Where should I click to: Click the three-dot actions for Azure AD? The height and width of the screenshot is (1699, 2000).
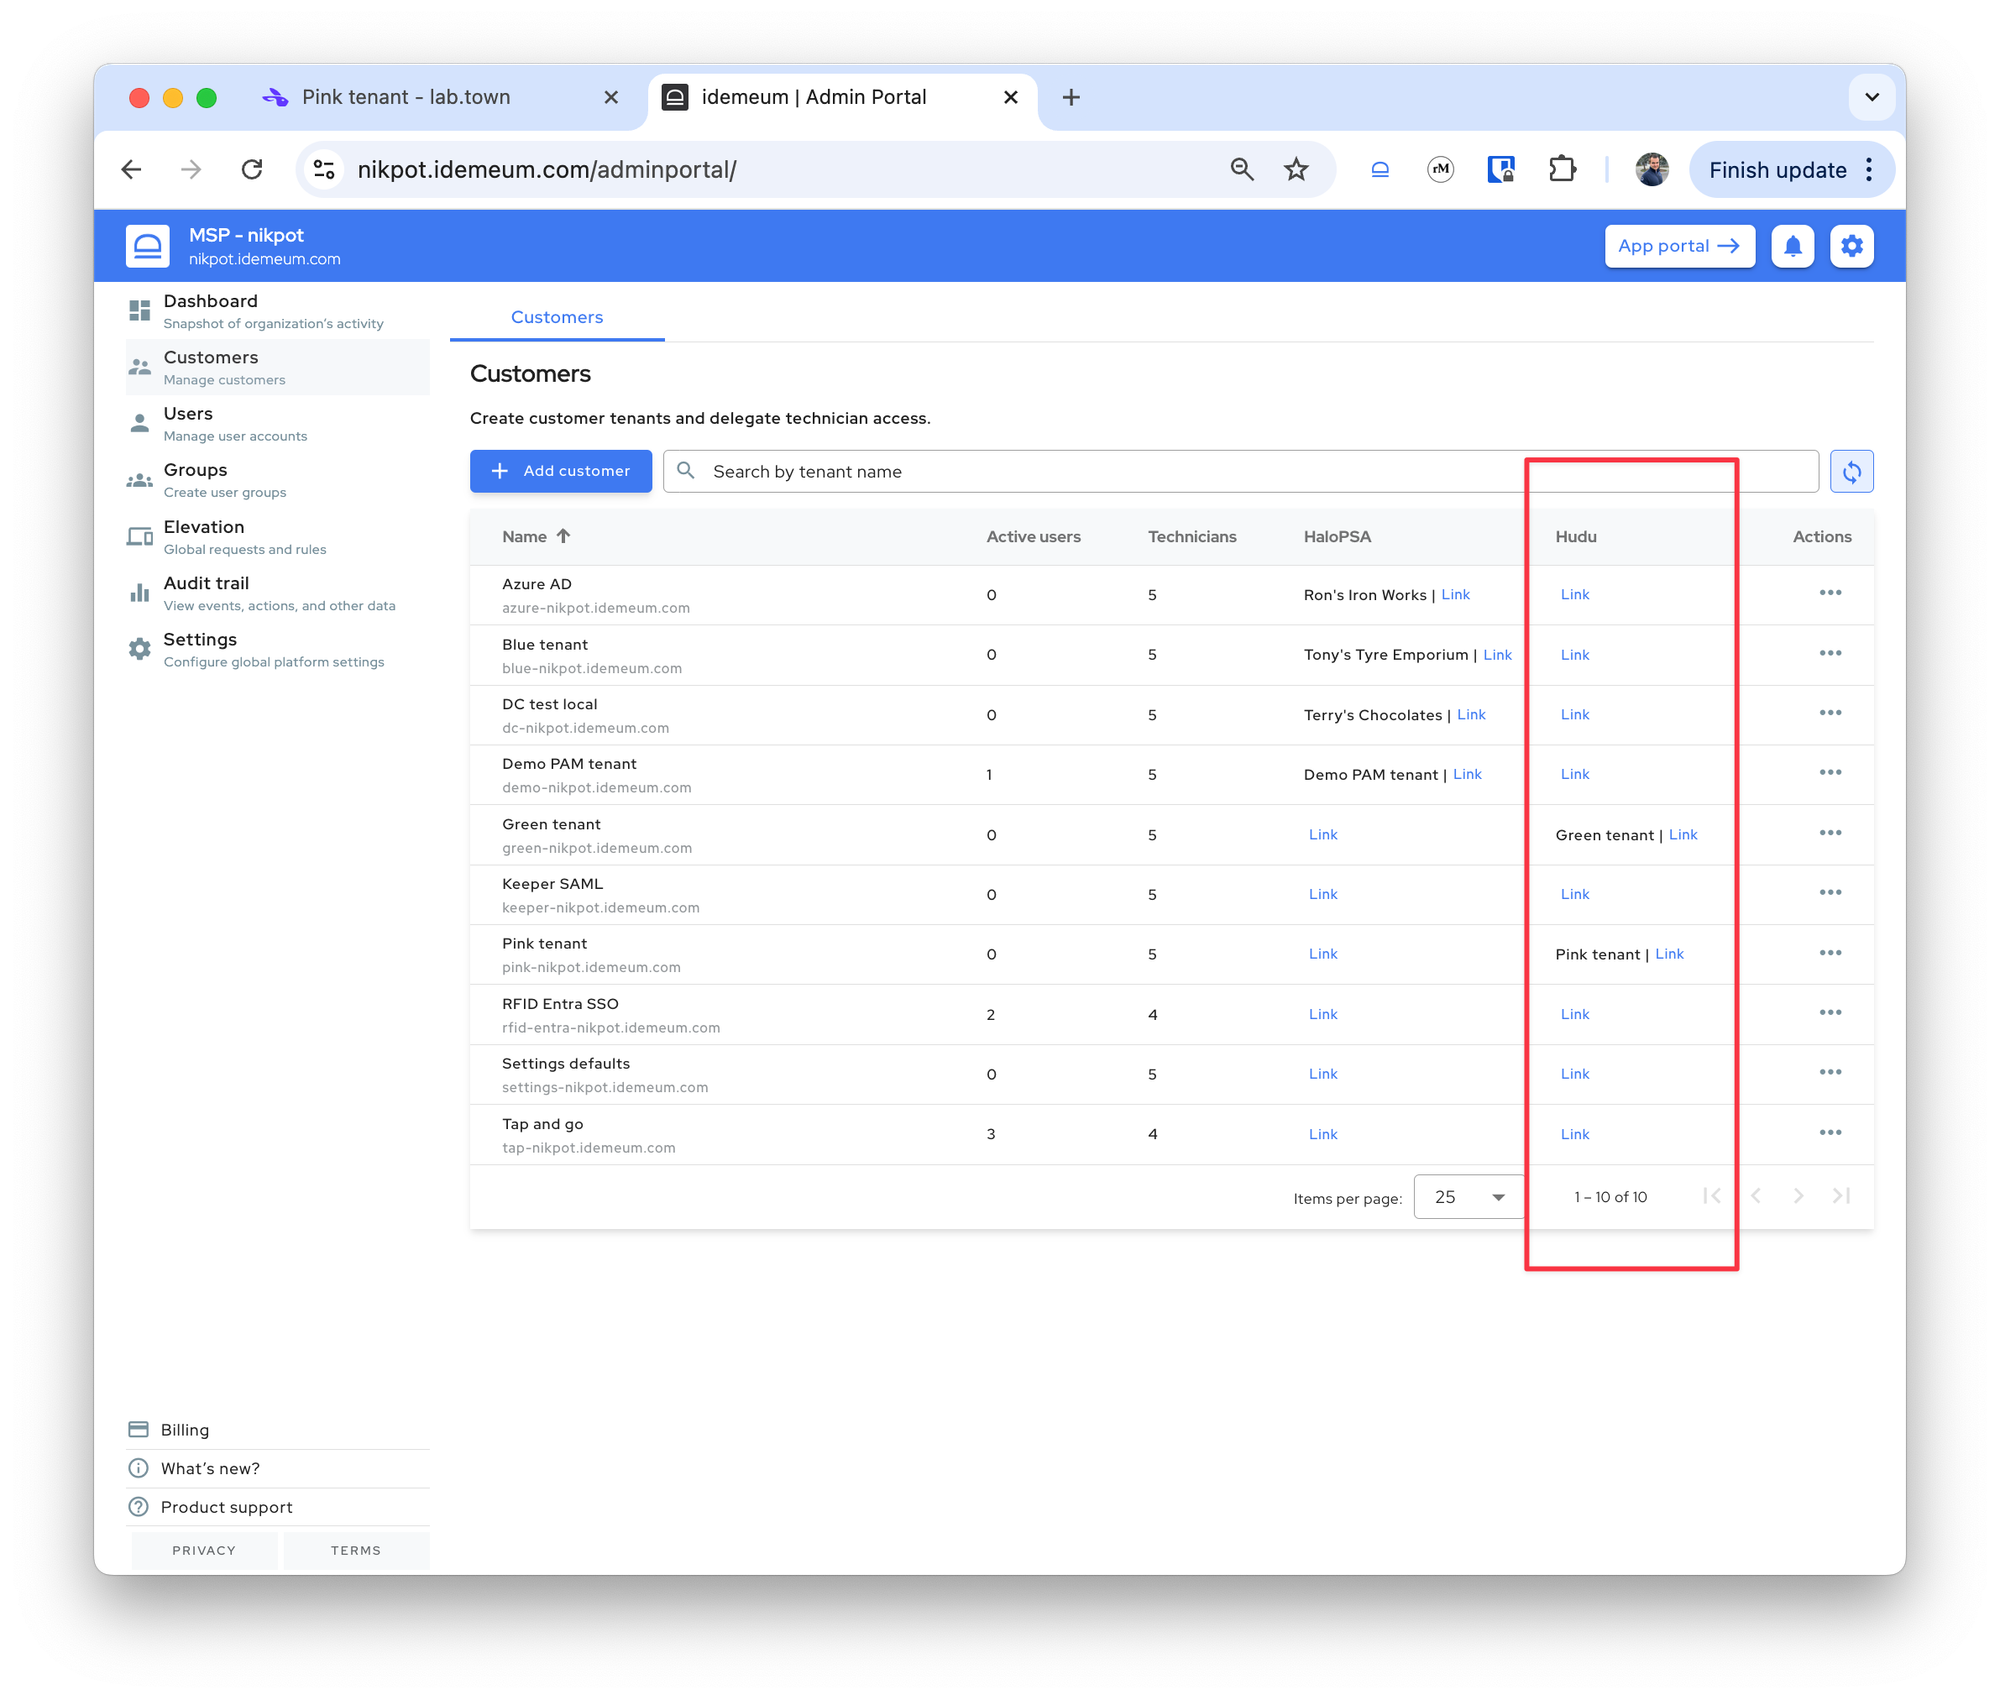[1830, 593]
